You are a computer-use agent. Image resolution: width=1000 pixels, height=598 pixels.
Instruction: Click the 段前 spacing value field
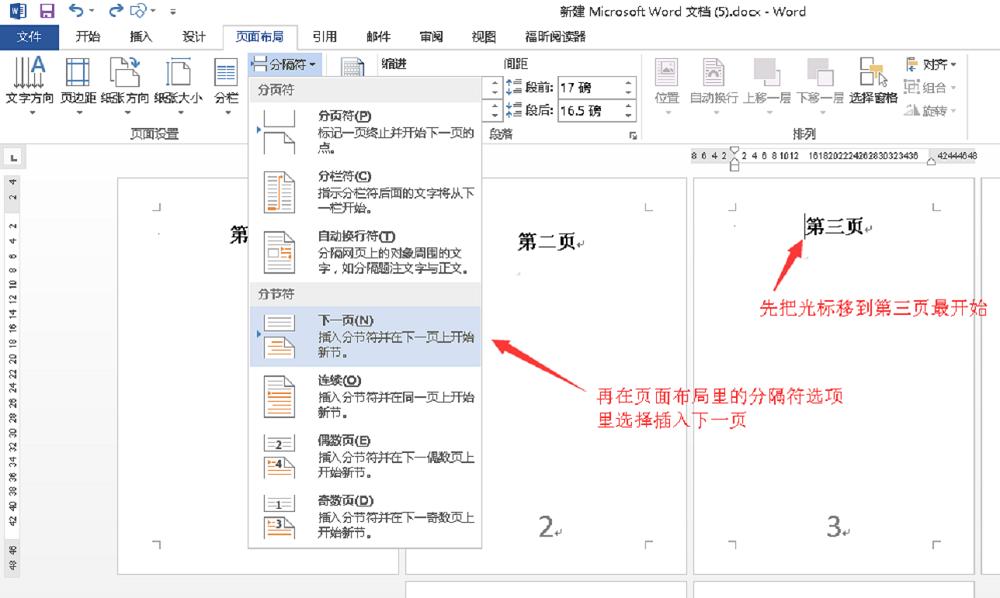tap(577, 85)
